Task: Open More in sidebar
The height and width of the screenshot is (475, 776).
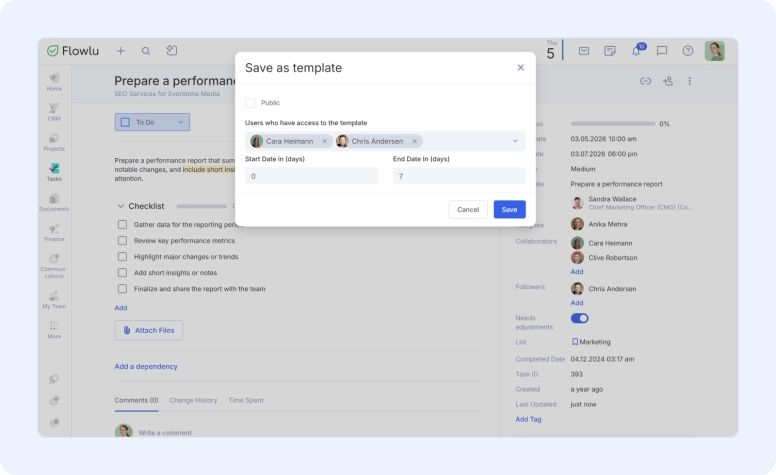Action: pyautogui.click(x=54, y=330)
